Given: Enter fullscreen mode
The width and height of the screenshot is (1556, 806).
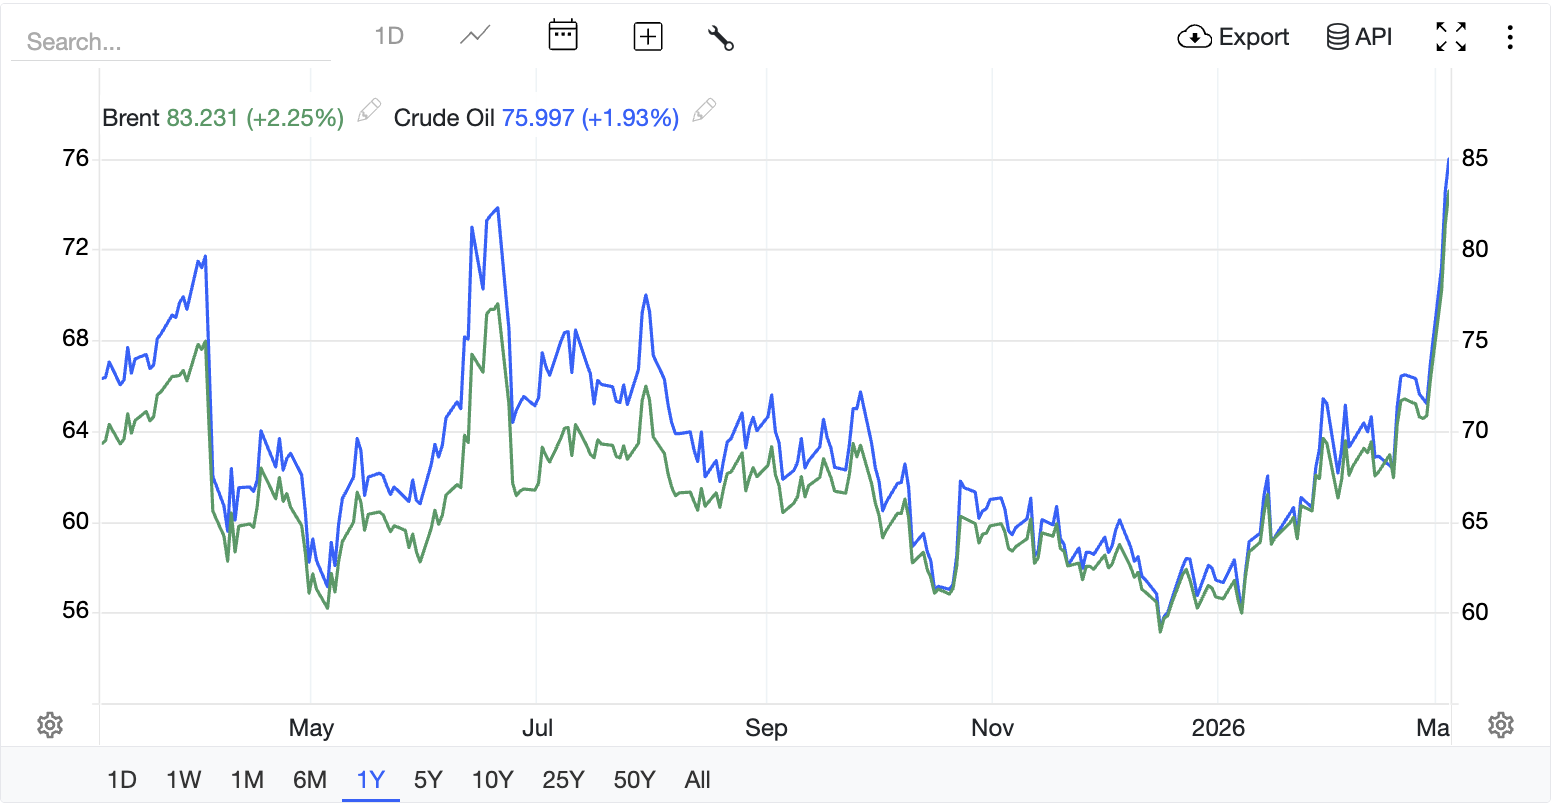Looking at the screenshot, I should (x=1450, y=36).
